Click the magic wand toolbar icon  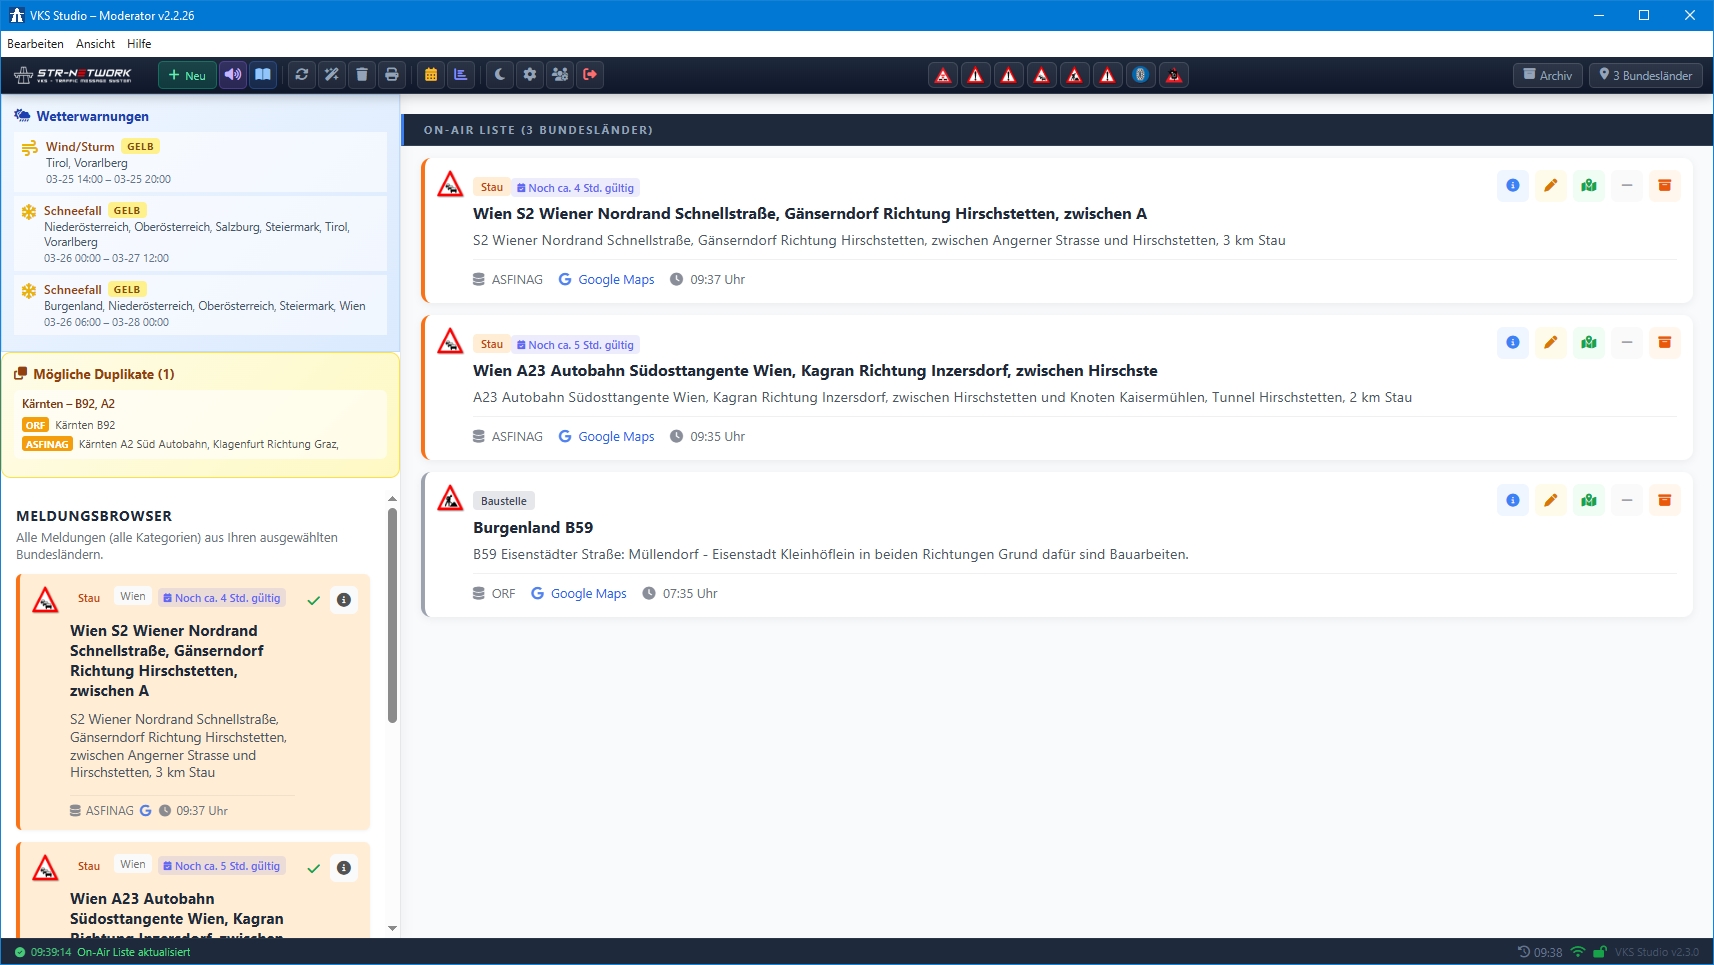pos(332,75)
